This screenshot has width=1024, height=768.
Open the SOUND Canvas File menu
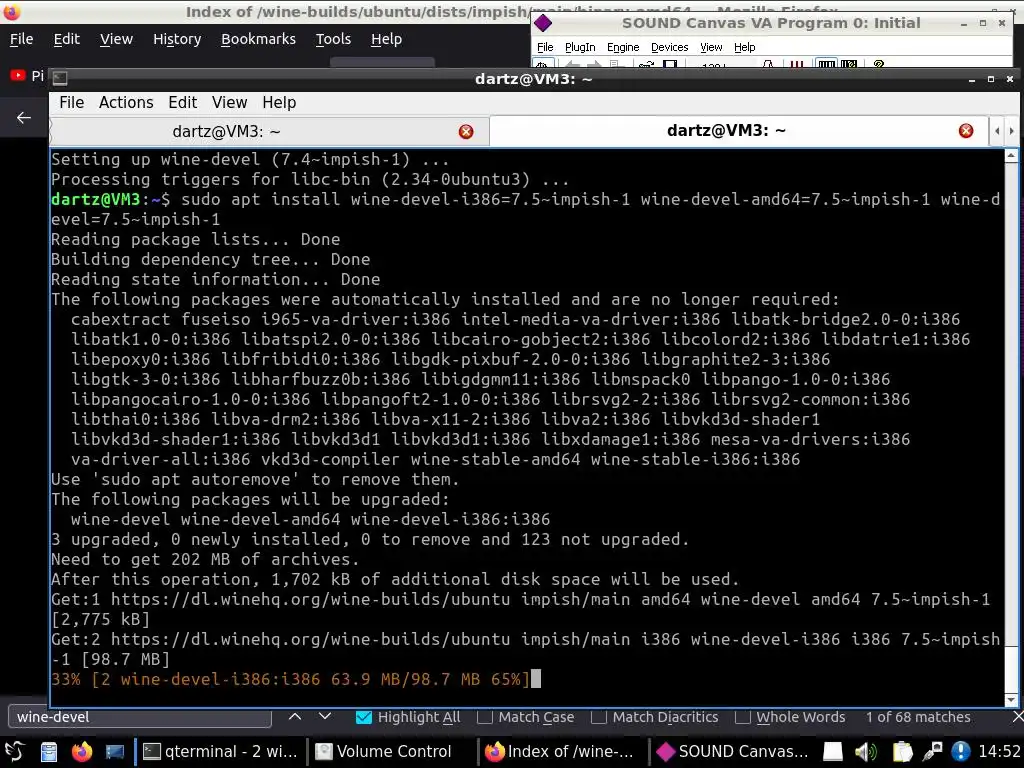[545, 47]
